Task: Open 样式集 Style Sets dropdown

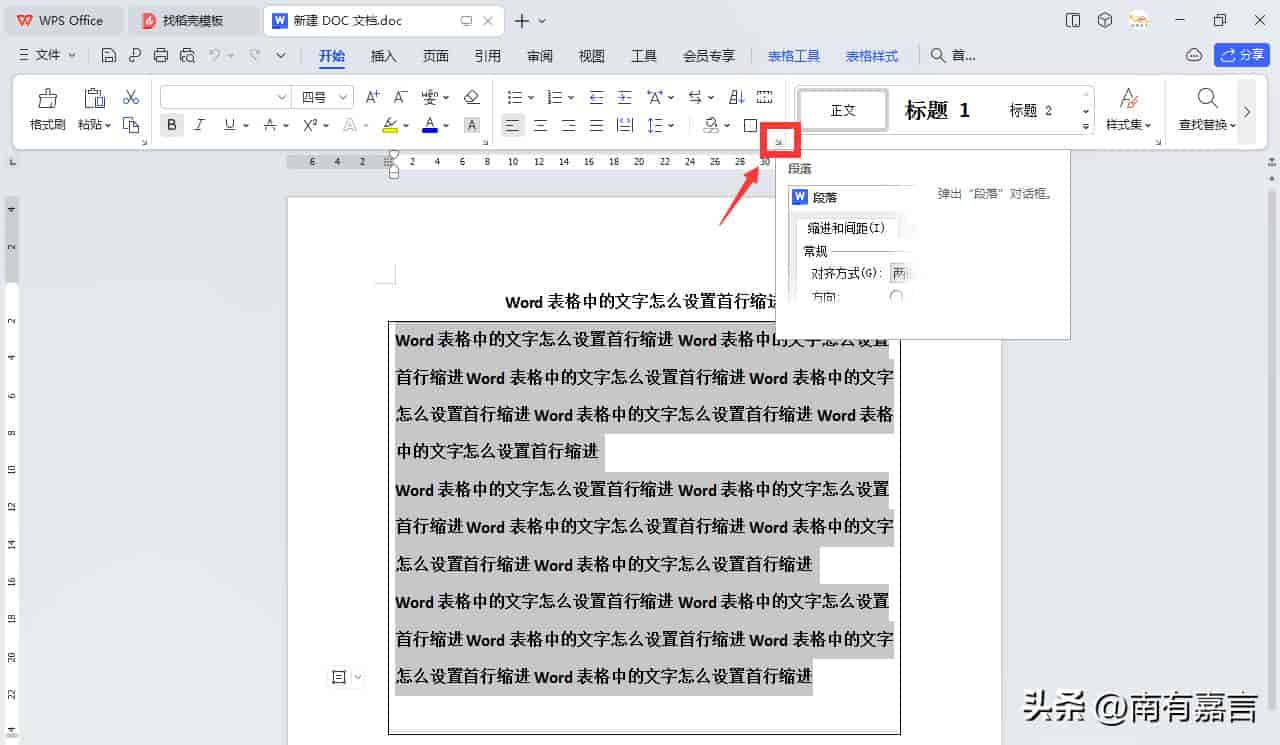Action: click(x=1129, y=109)
